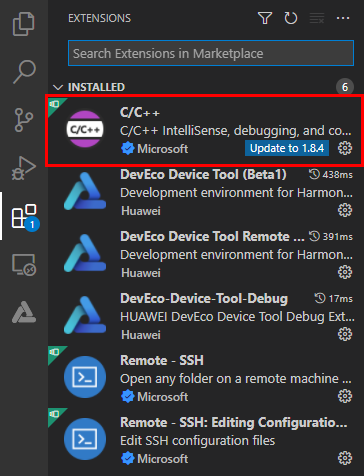This screenshot has height=476, width=364.
Task: Open the C/C++ extension manage gear
Action: pos(345,148)
